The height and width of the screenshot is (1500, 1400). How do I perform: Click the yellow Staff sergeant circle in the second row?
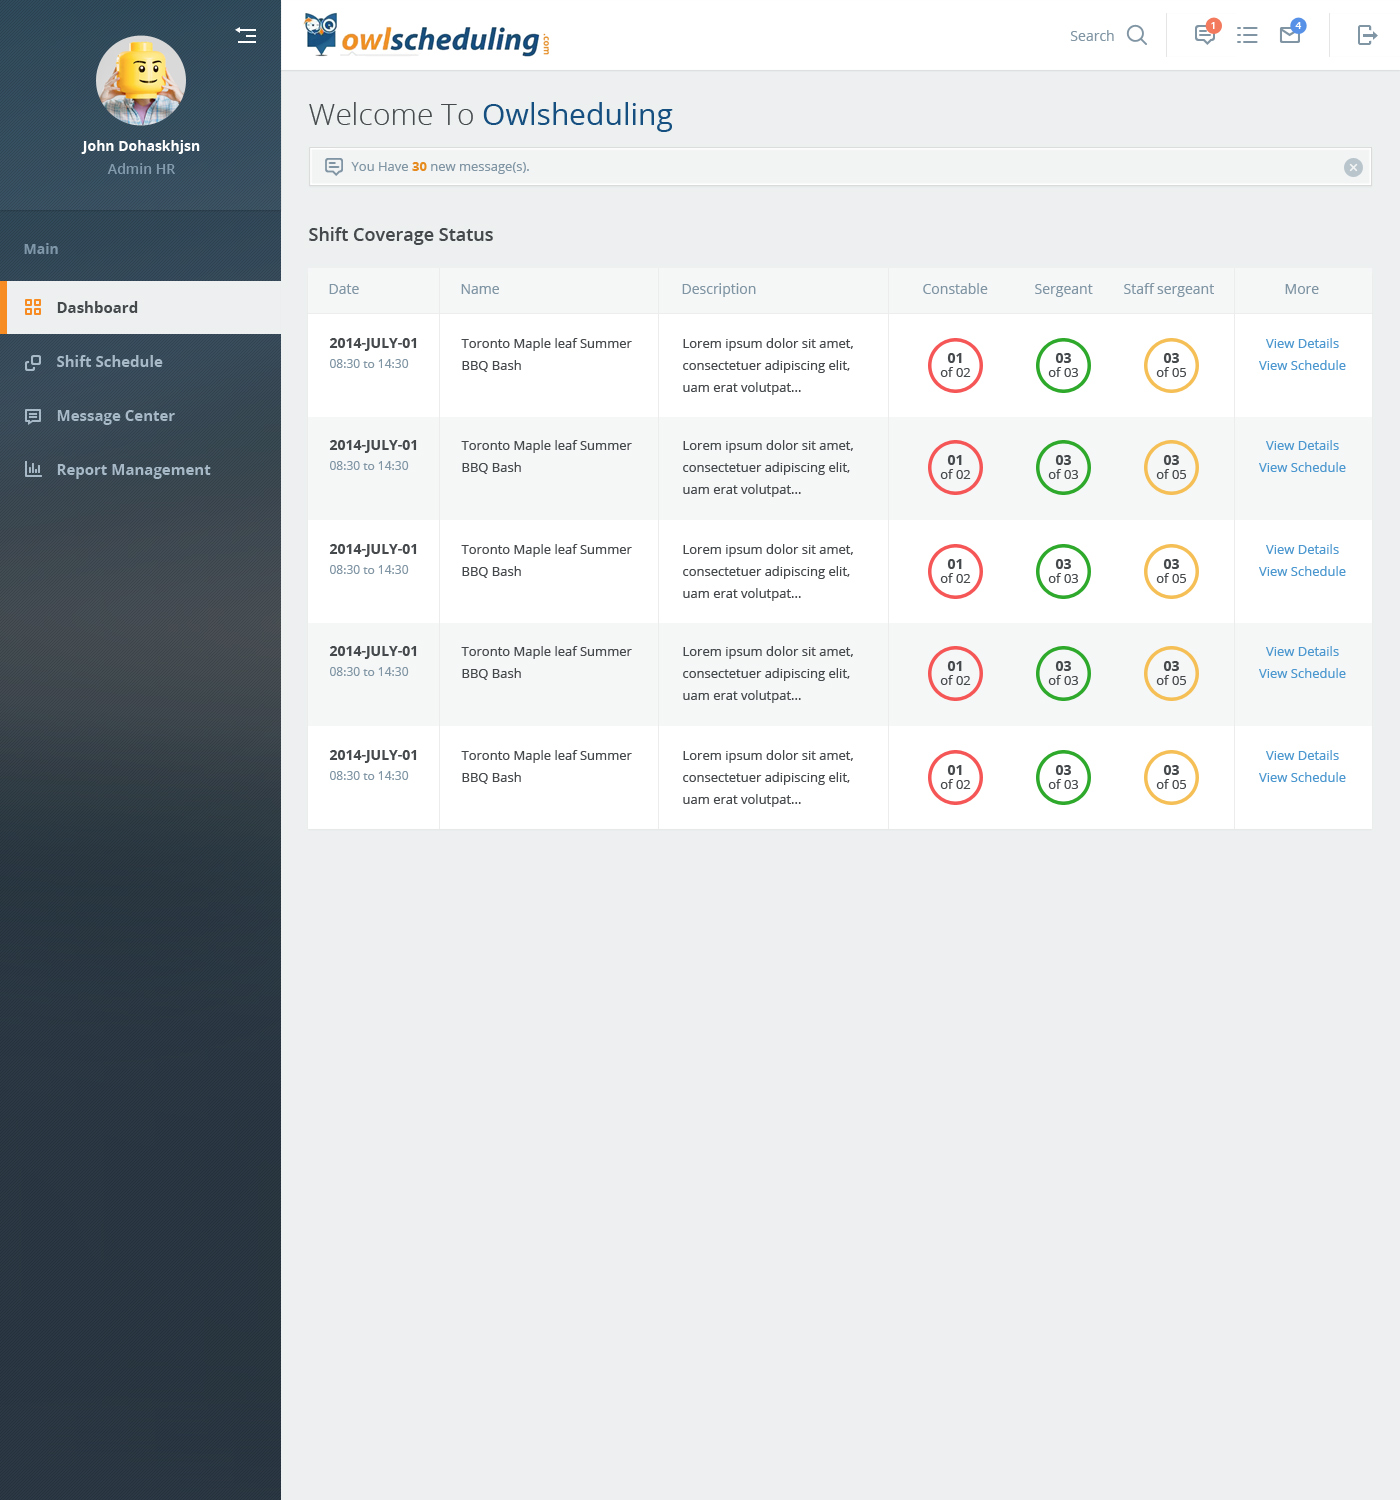tap(1171, 467)
